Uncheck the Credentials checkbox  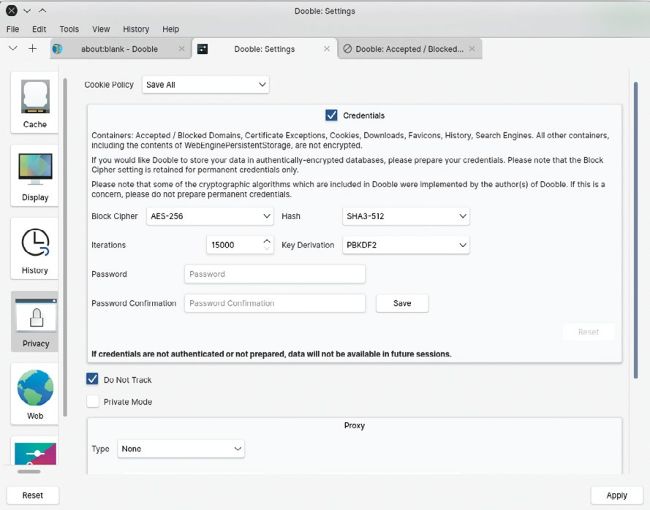(332, 116)
